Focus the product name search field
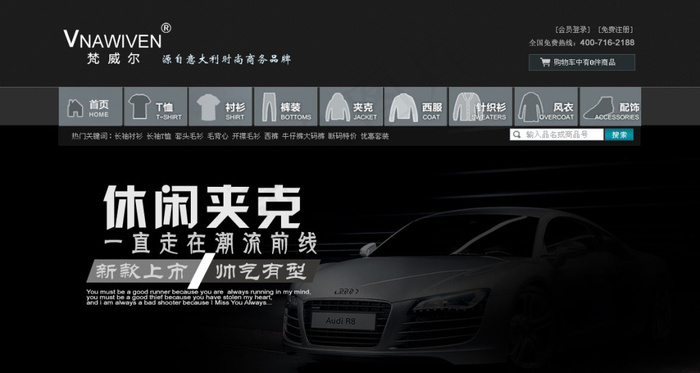 coord(557,134)
